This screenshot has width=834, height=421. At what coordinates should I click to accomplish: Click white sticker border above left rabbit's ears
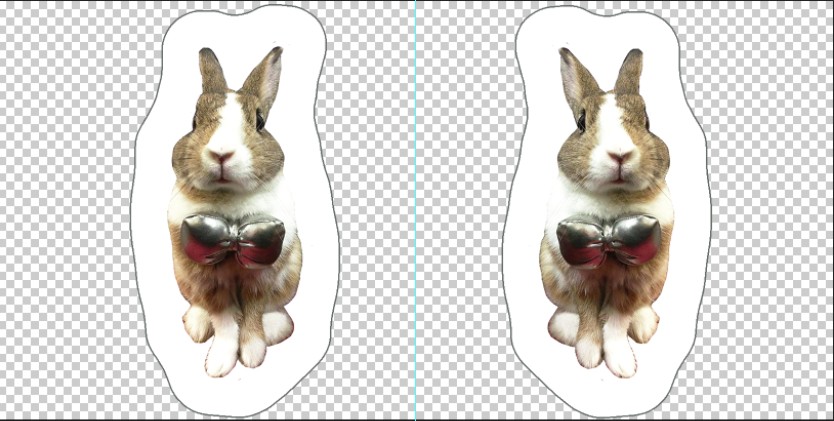click(240, 28)
